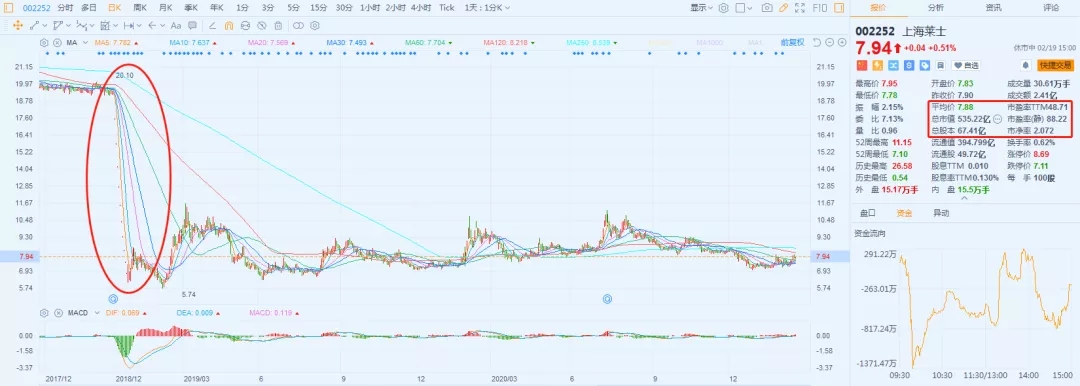Enter fullscreen chart mode
This screenshot has height=386, width=1080.
pyautogui.click(x=800, y=8)
